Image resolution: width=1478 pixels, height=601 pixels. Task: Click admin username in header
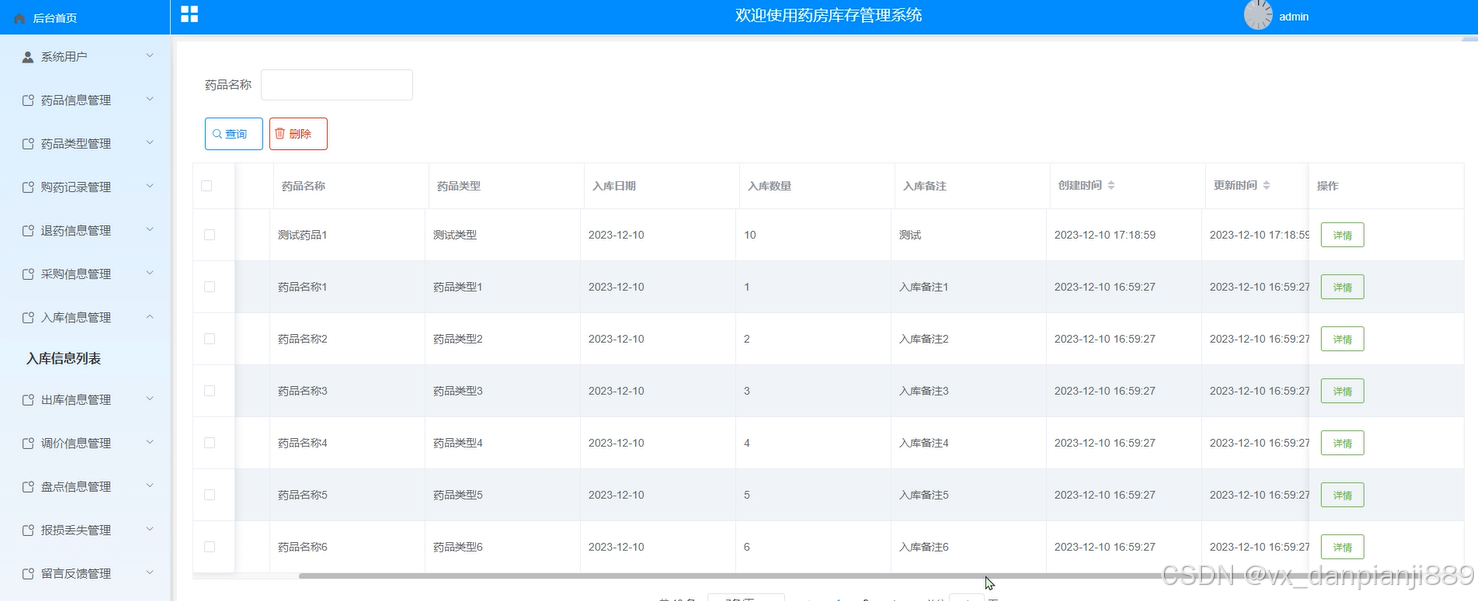(1294, 16)
